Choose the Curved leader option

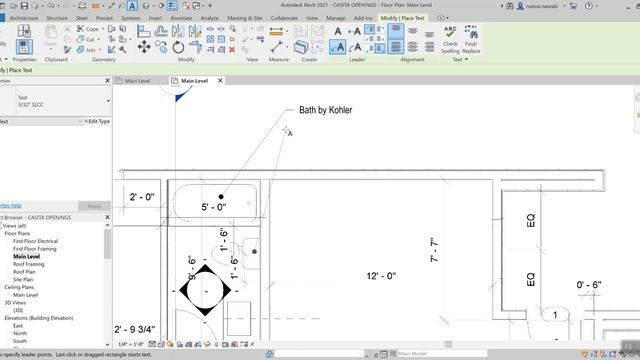(x=354, y=47)
